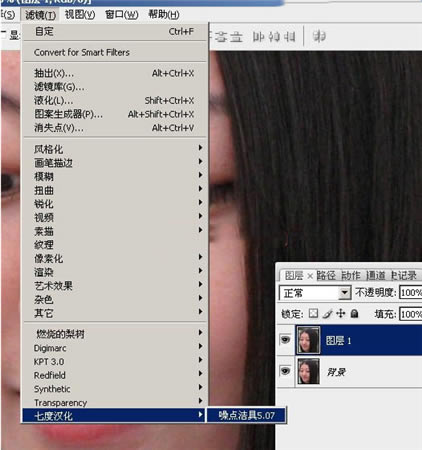The width and height of the screenshot is (422, 450).
Task: Open the 视图(V) menu
Action: pos(80,15)
